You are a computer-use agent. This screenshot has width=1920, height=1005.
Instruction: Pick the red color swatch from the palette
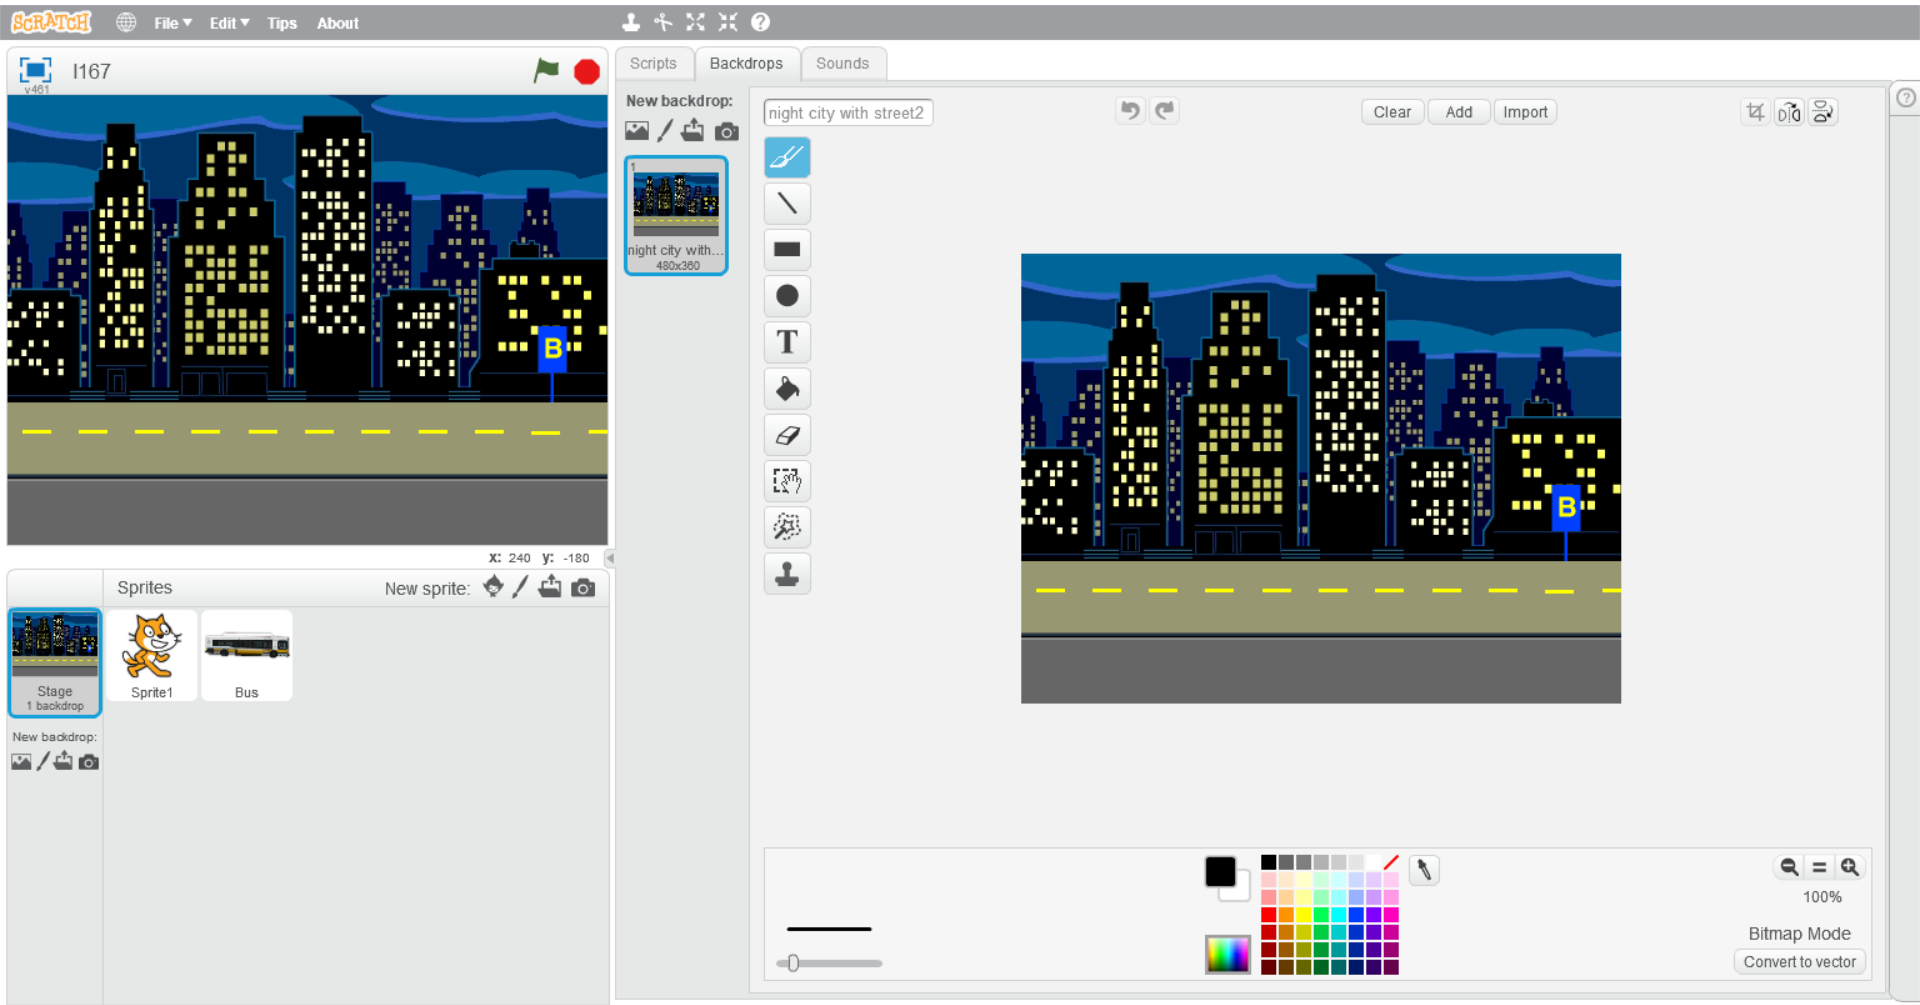click(x=1269, y=913)
